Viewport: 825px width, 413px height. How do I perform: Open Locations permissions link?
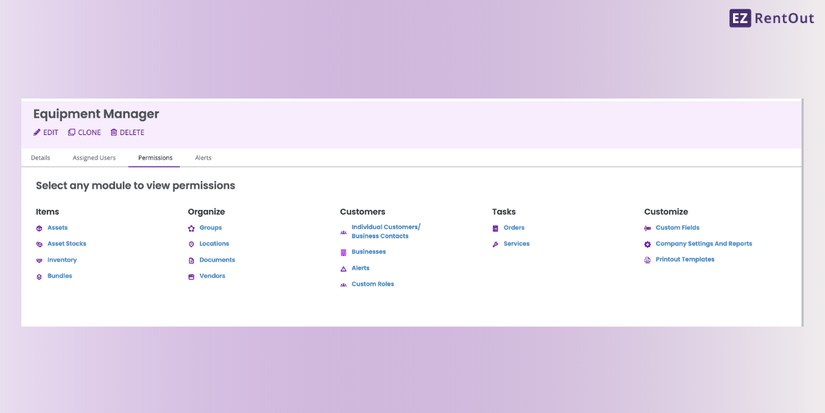(214, 244)
